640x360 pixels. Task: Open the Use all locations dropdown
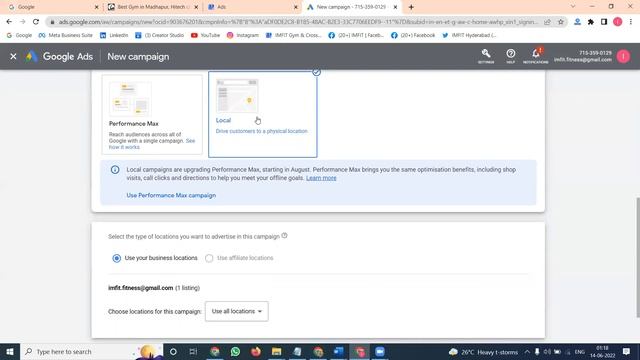(x=237, y=311)
